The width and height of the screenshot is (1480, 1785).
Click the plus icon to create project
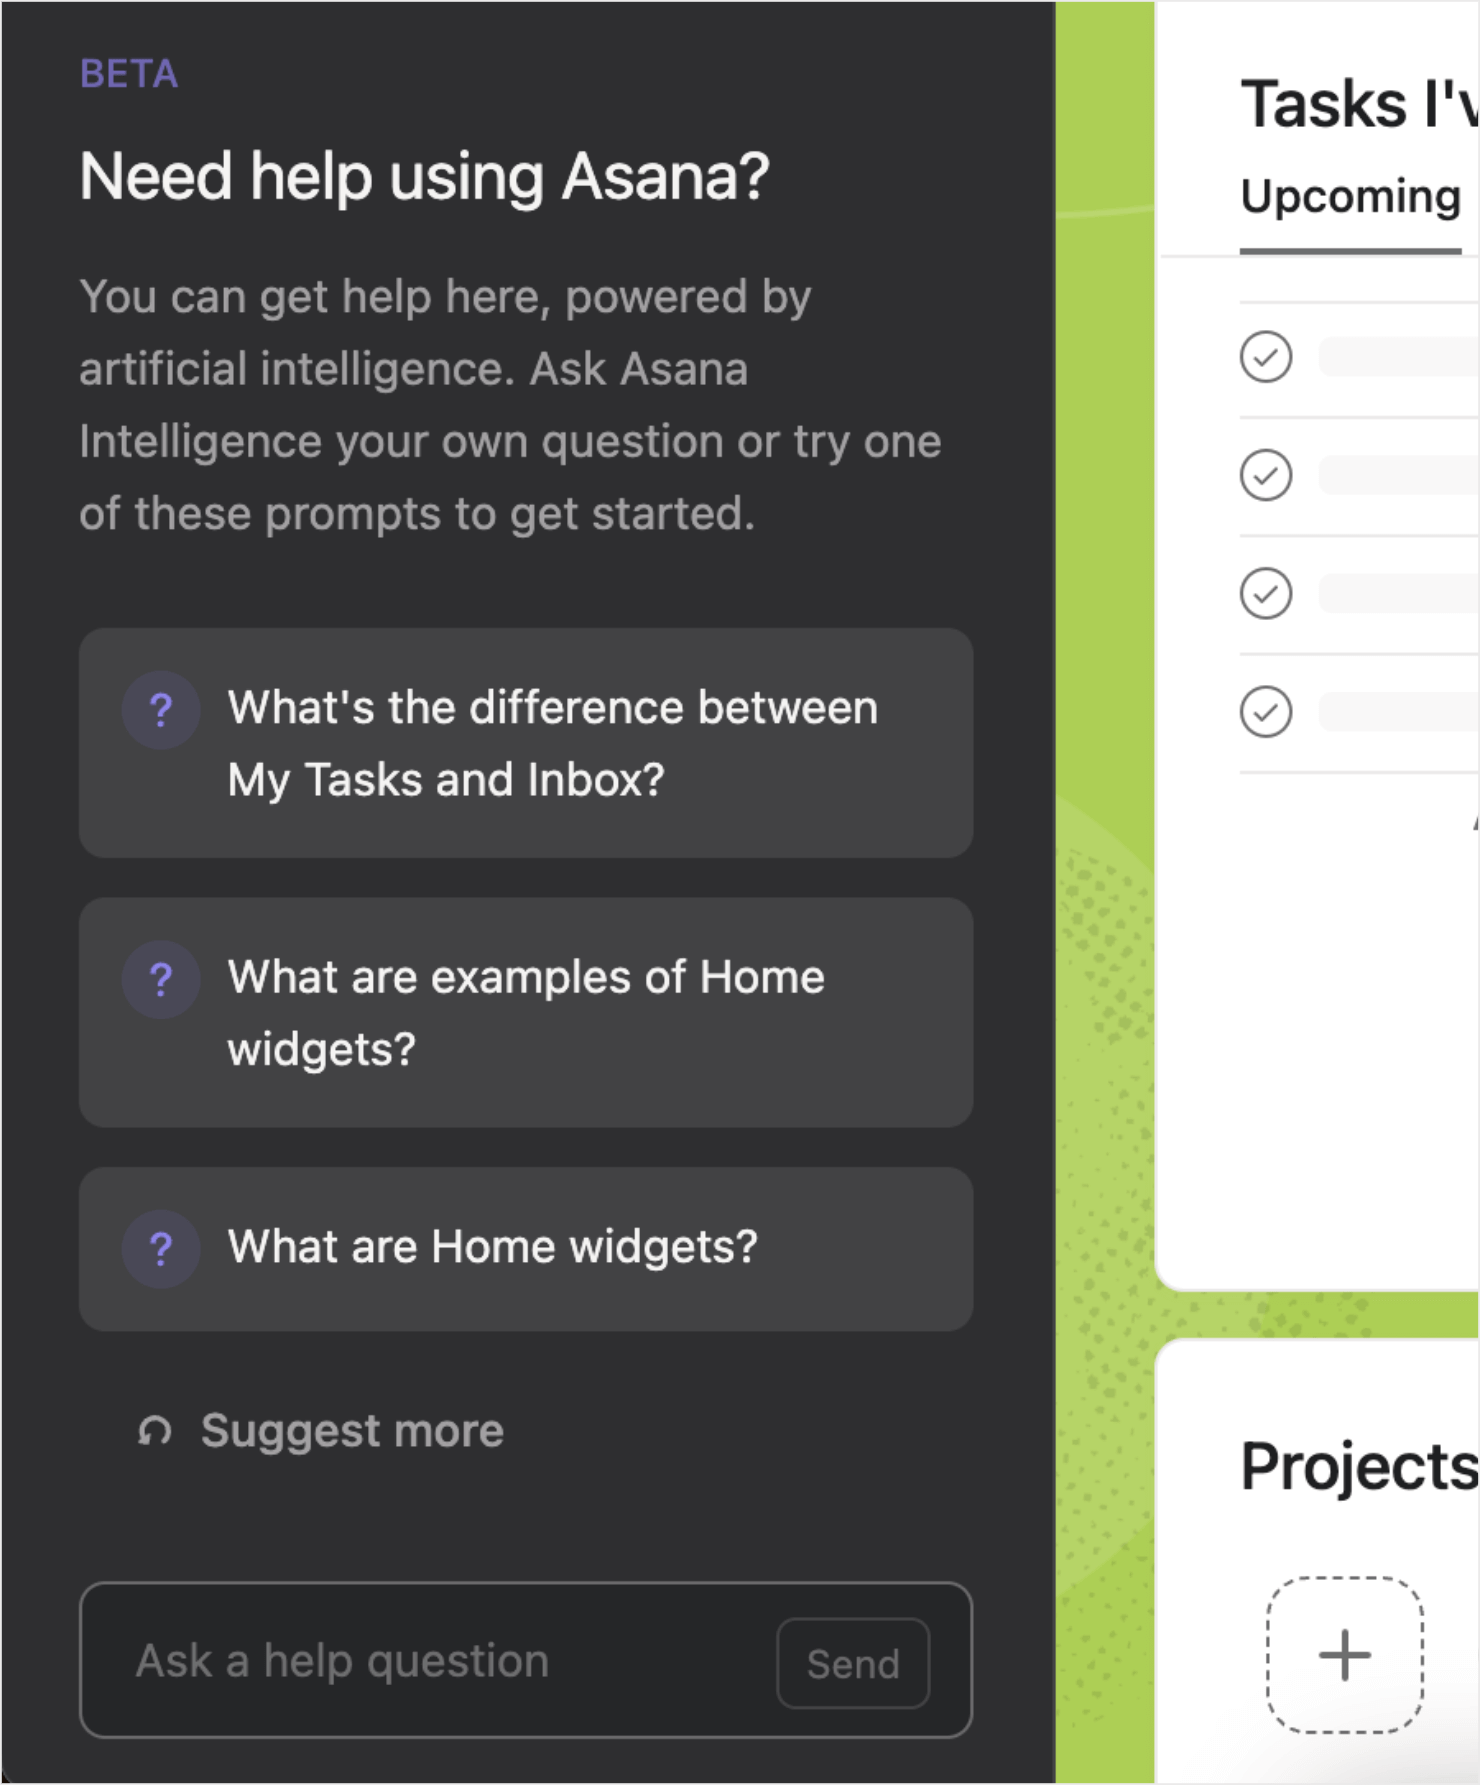click(x=1345, y=1655)
